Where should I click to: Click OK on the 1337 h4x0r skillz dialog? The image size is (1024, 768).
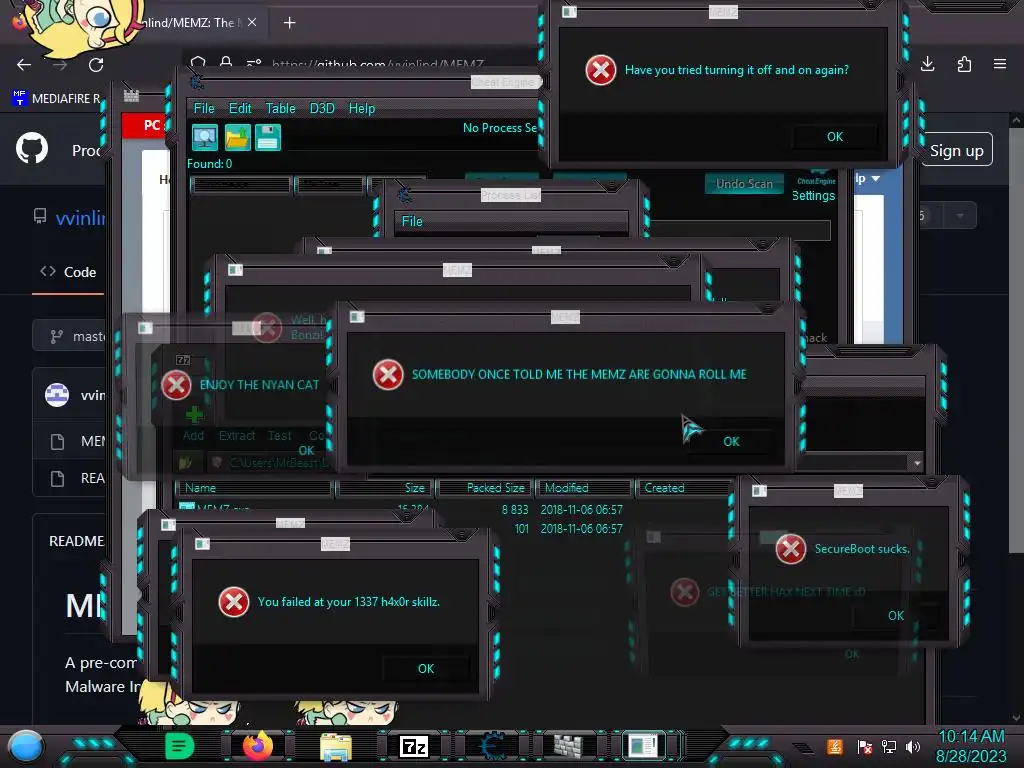pos(426,669)
